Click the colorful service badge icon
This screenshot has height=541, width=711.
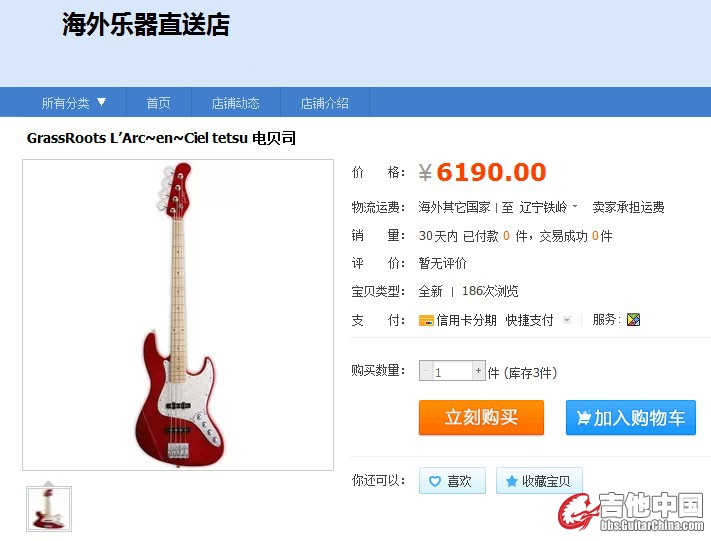click(x=633, y=320)
